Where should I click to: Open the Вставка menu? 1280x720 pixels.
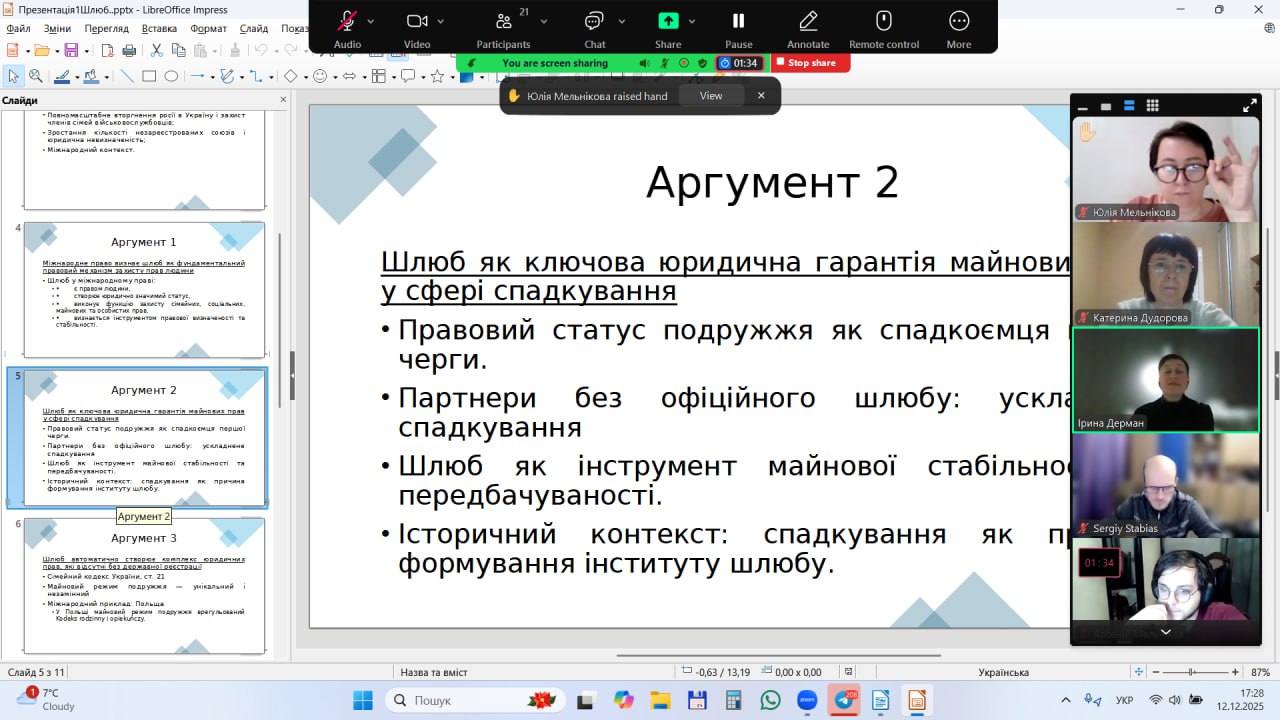click(x=159, y=29)
